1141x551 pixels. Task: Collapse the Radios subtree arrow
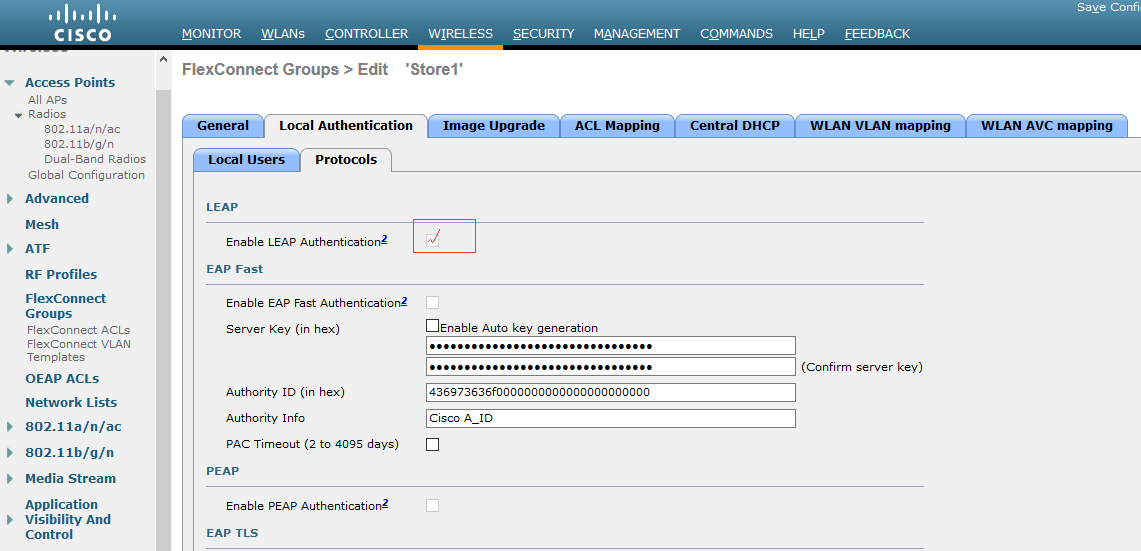click(19, 115)
